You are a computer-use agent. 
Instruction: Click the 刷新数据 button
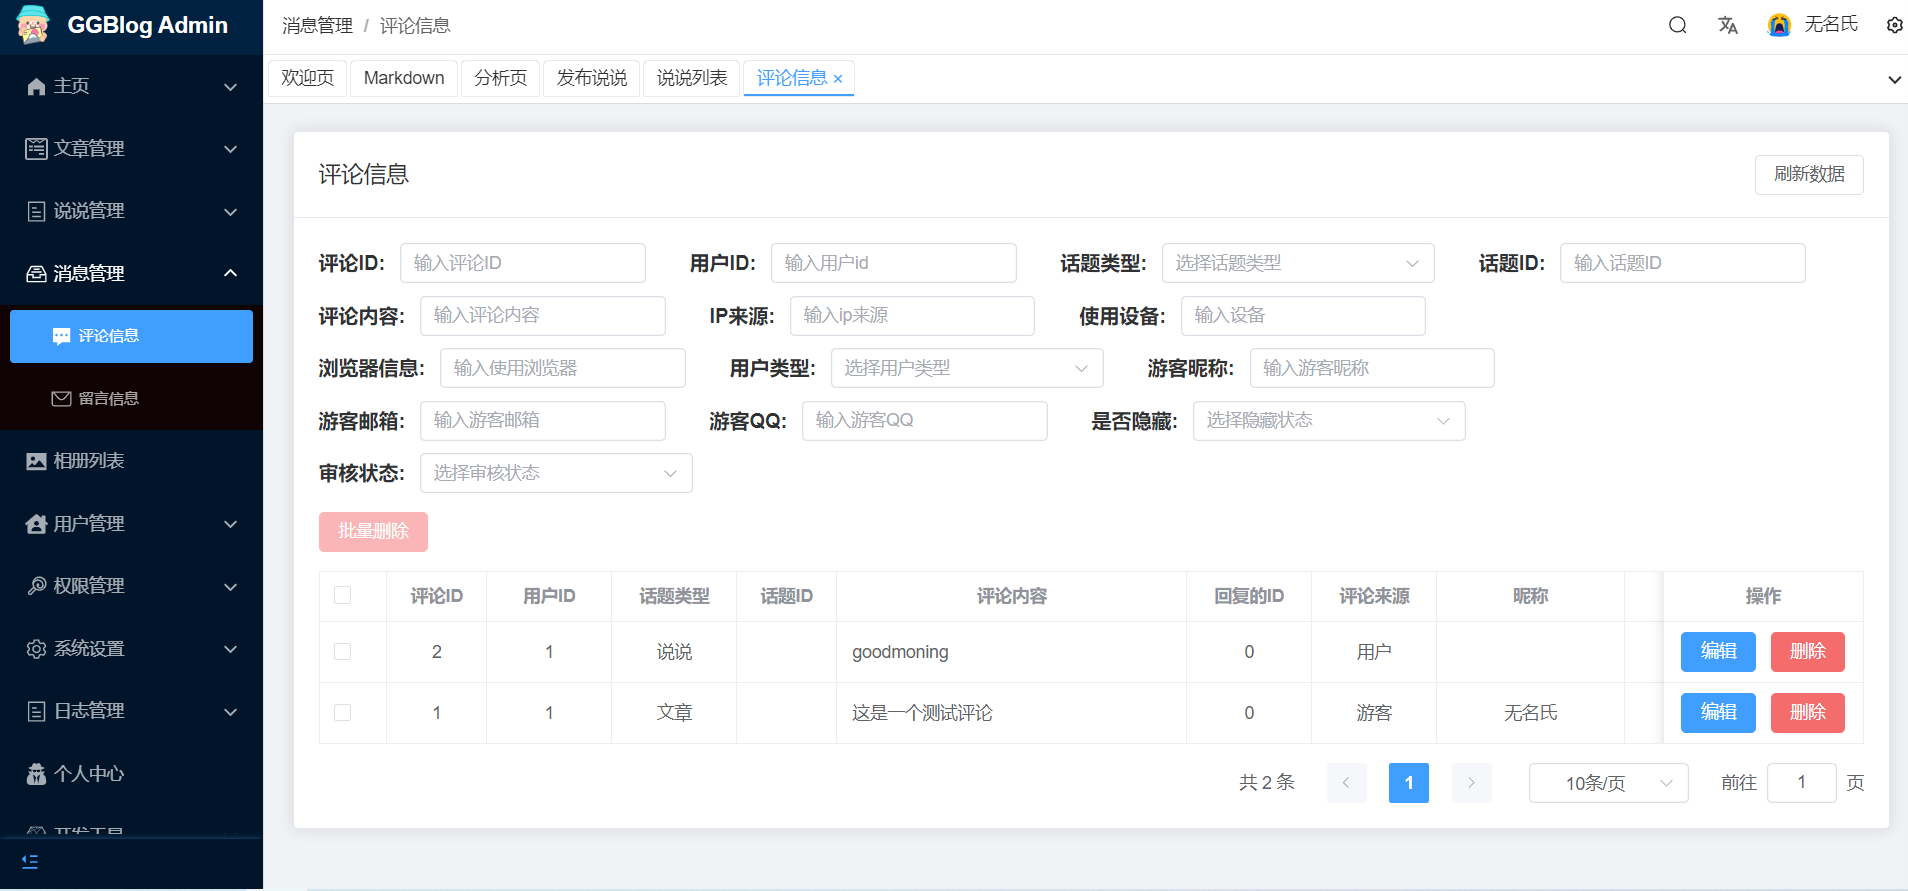pos(1809,174)
